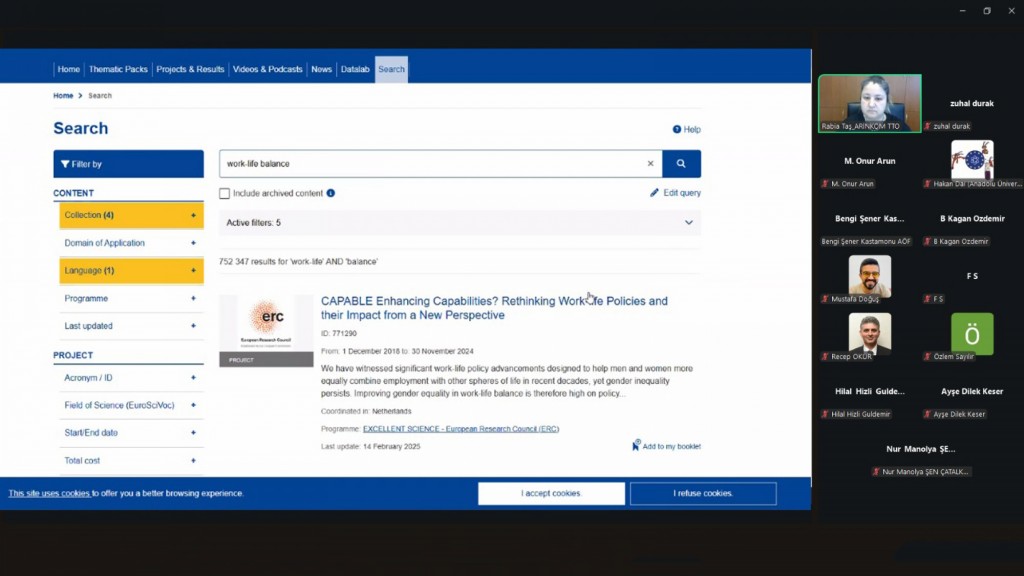Click This site uses cookies link
The width and height of the screenshot is (1024, 576).
50,493
